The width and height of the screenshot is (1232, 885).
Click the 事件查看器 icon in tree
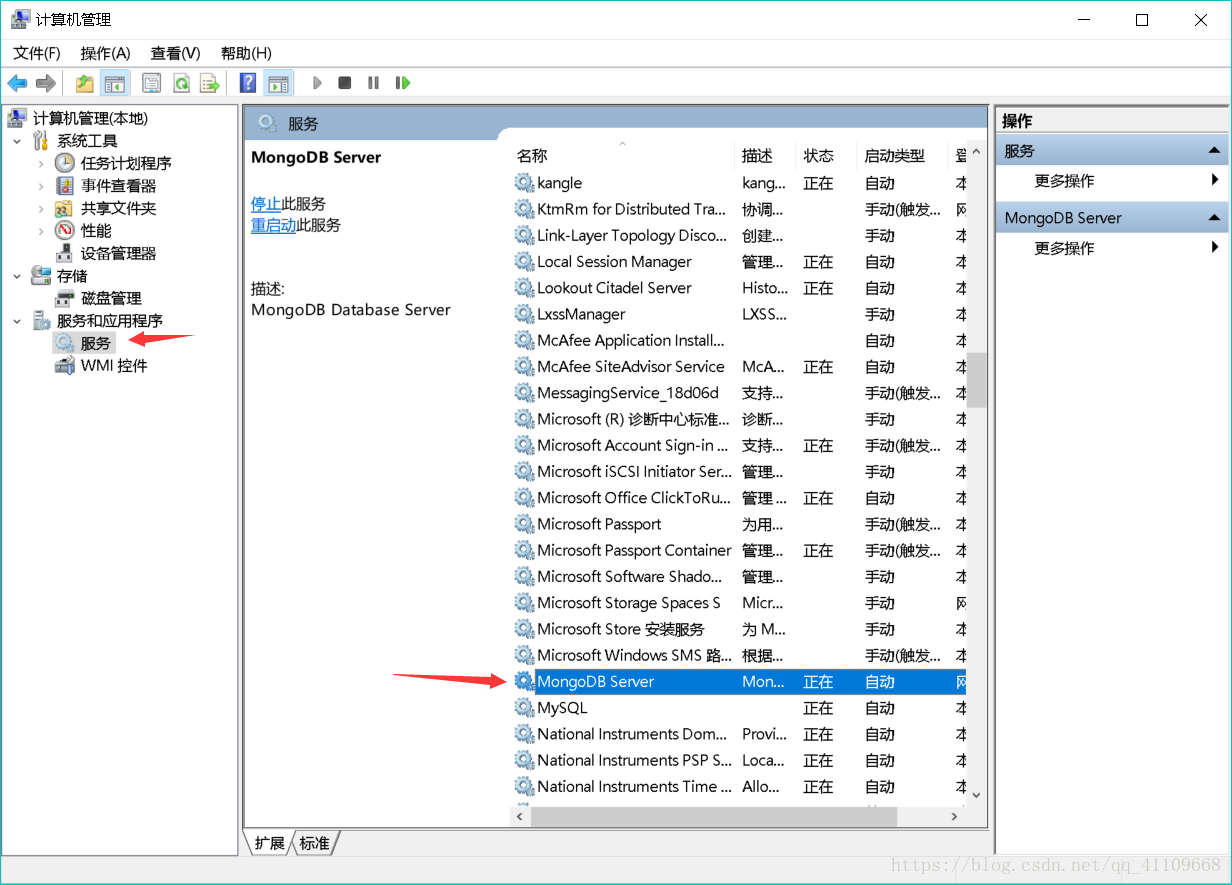[65, 186]
